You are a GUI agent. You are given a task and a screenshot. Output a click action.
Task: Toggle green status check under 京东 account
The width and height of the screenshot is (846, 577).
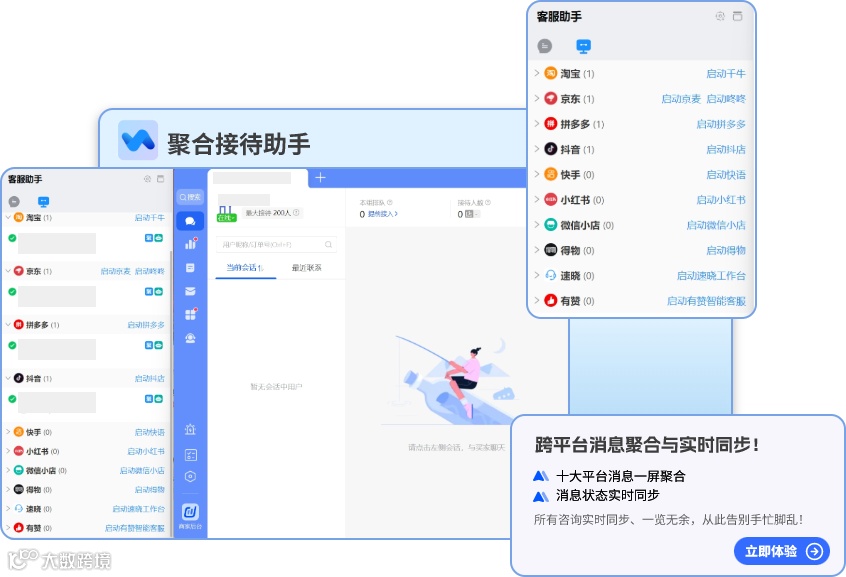click(12, 291)
